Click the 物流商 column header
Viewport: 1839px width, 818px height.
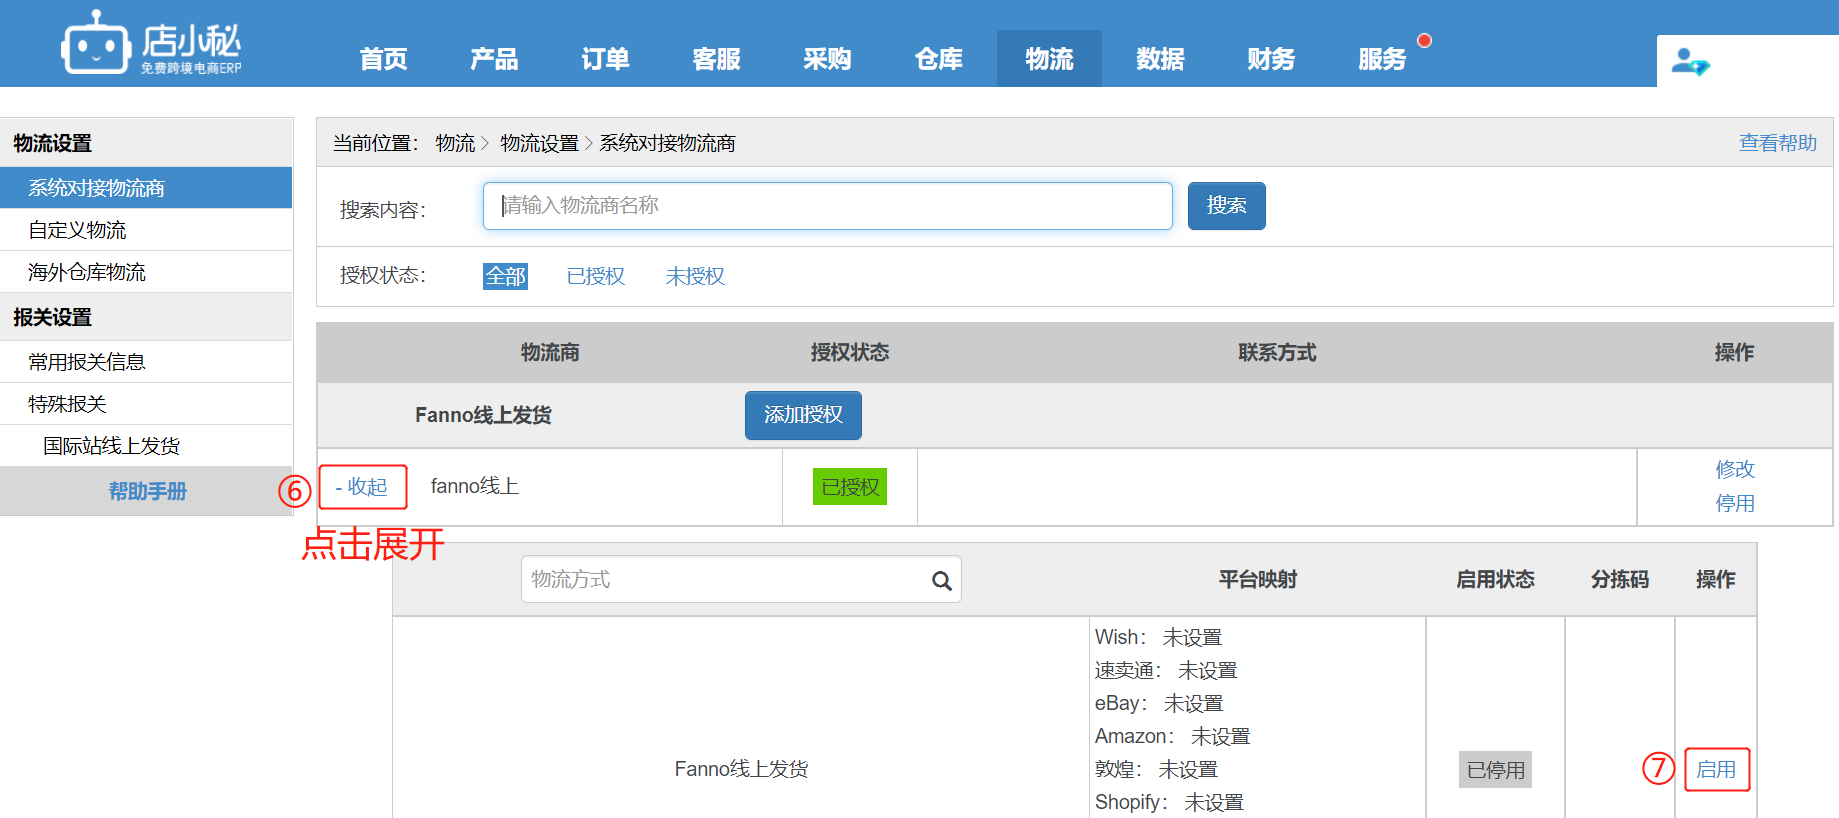coord(550,352)
